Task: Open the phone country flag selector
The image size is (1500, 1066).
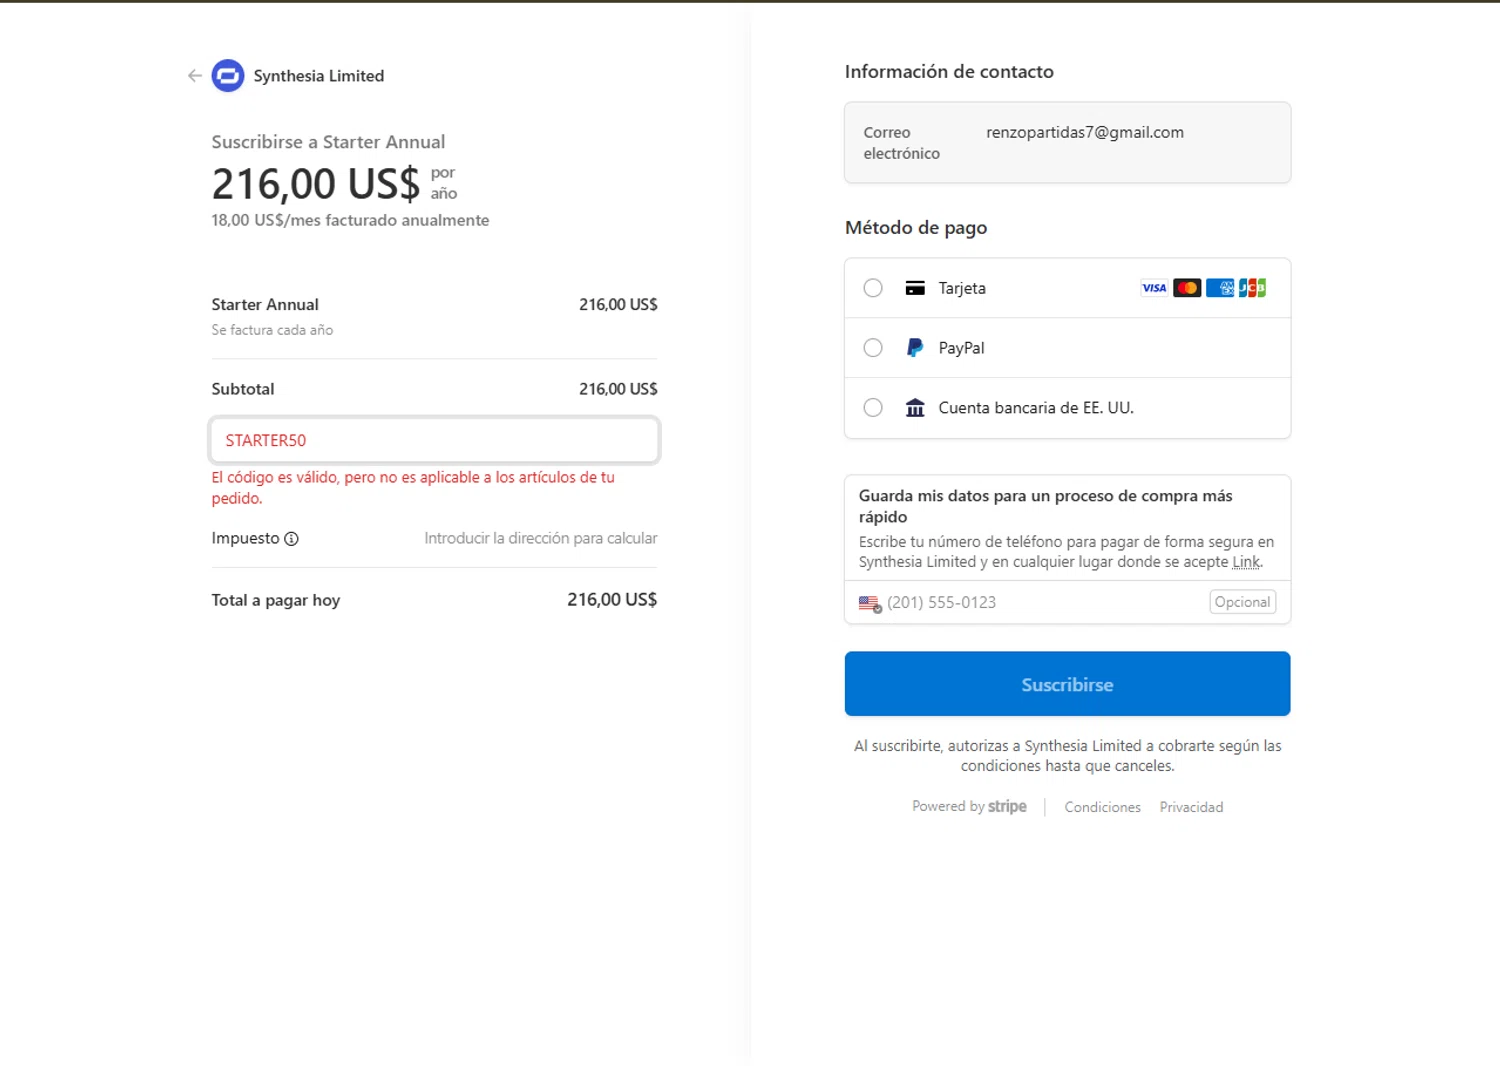Action: point(869,603)
